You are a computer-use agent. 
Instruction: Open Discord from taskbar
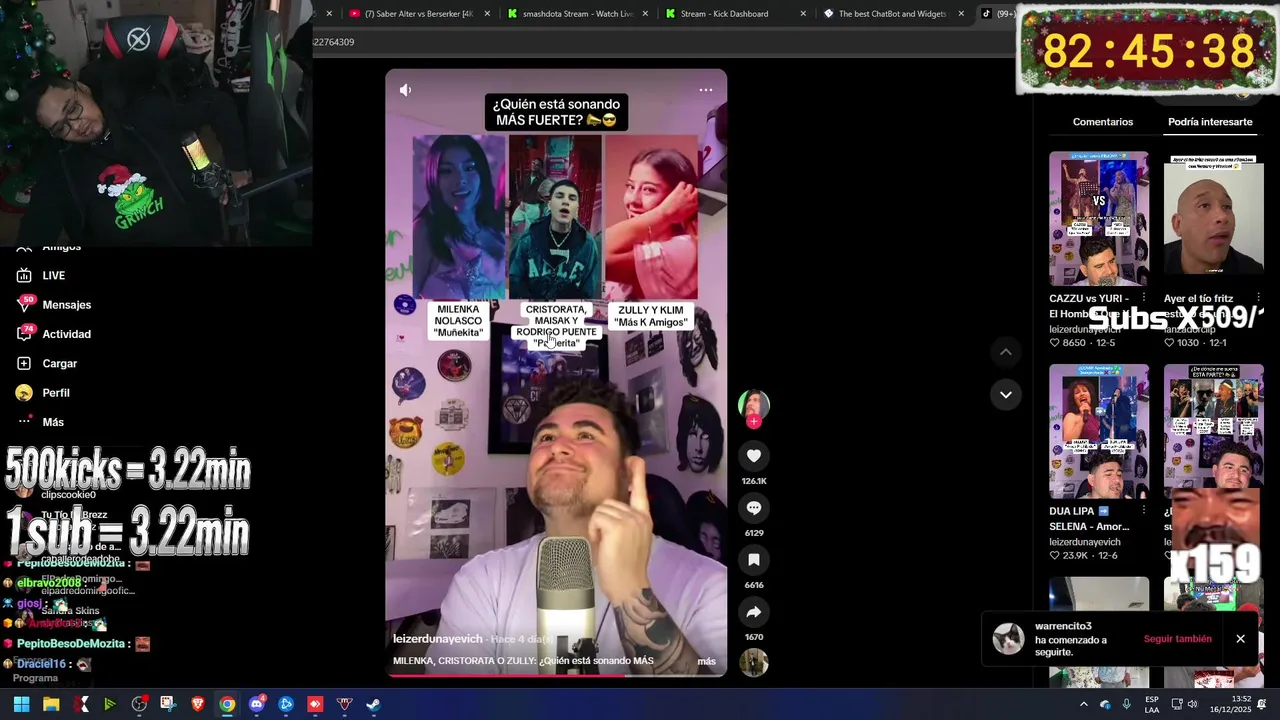pos(256,704)
